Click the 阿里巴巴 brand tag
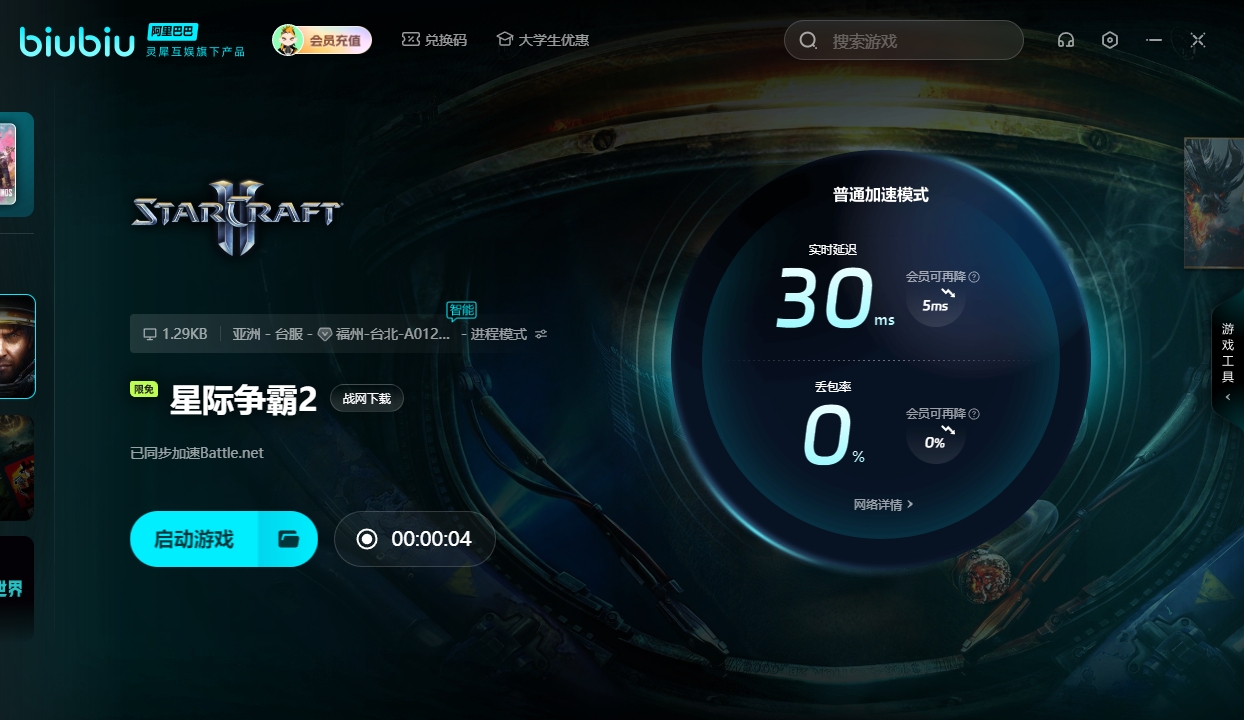The height and width of the screenshot is (720, 1244). pos(170,31)
